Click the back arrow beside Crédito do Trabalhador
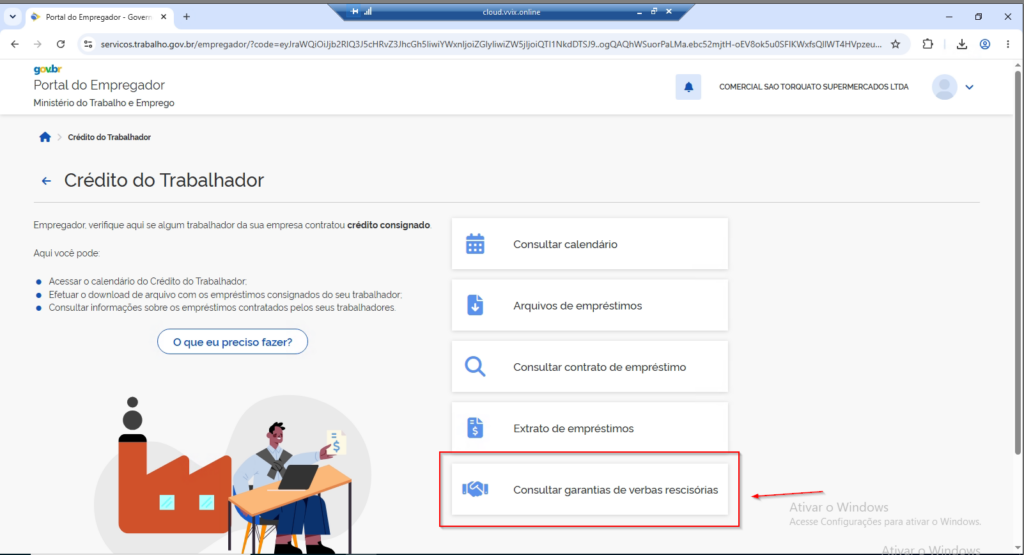Screen dimensions: 1024x555 pos(46,181)
